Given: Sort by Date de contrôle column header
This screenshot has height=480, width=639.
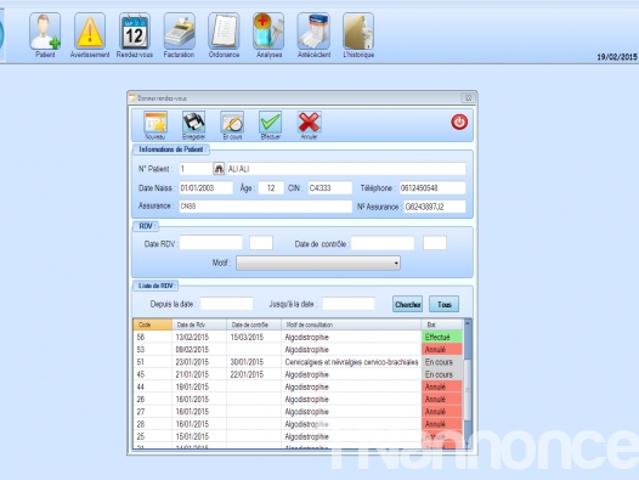Looking at the screenshot, I should point(254,325).
